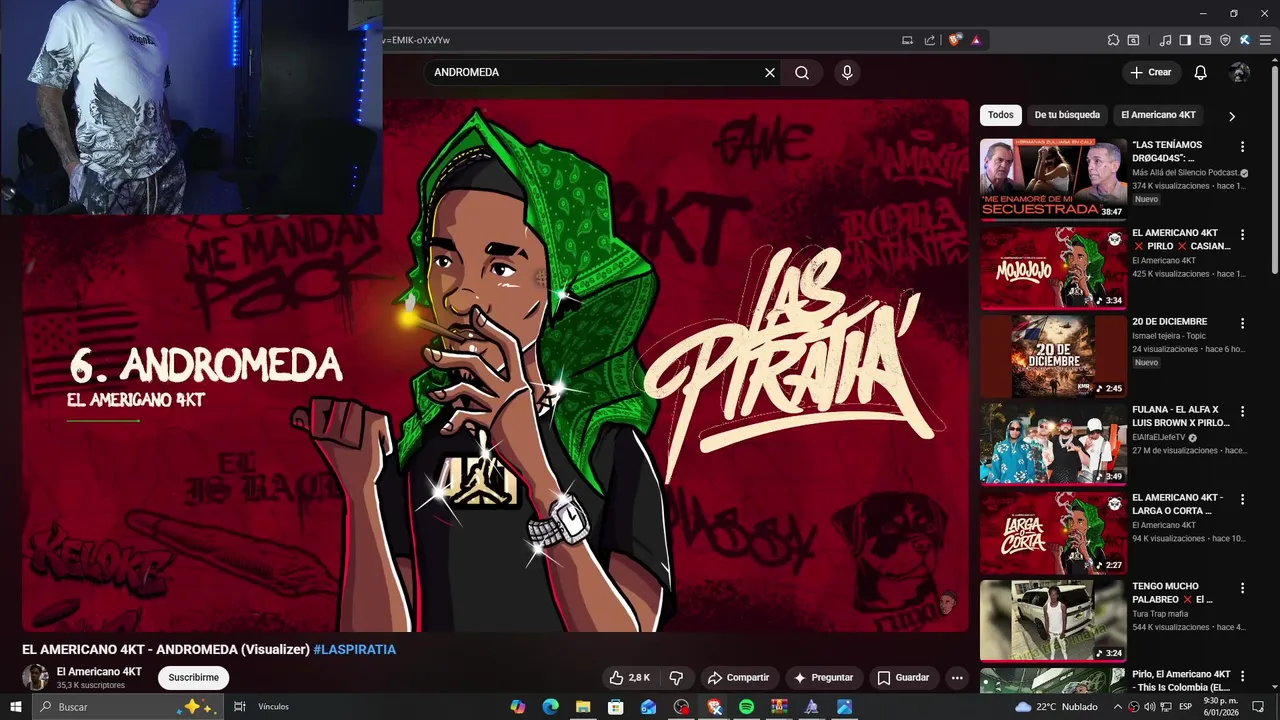
Task: Open Spotify from the taskbar
Action: [x=746, y=707]
